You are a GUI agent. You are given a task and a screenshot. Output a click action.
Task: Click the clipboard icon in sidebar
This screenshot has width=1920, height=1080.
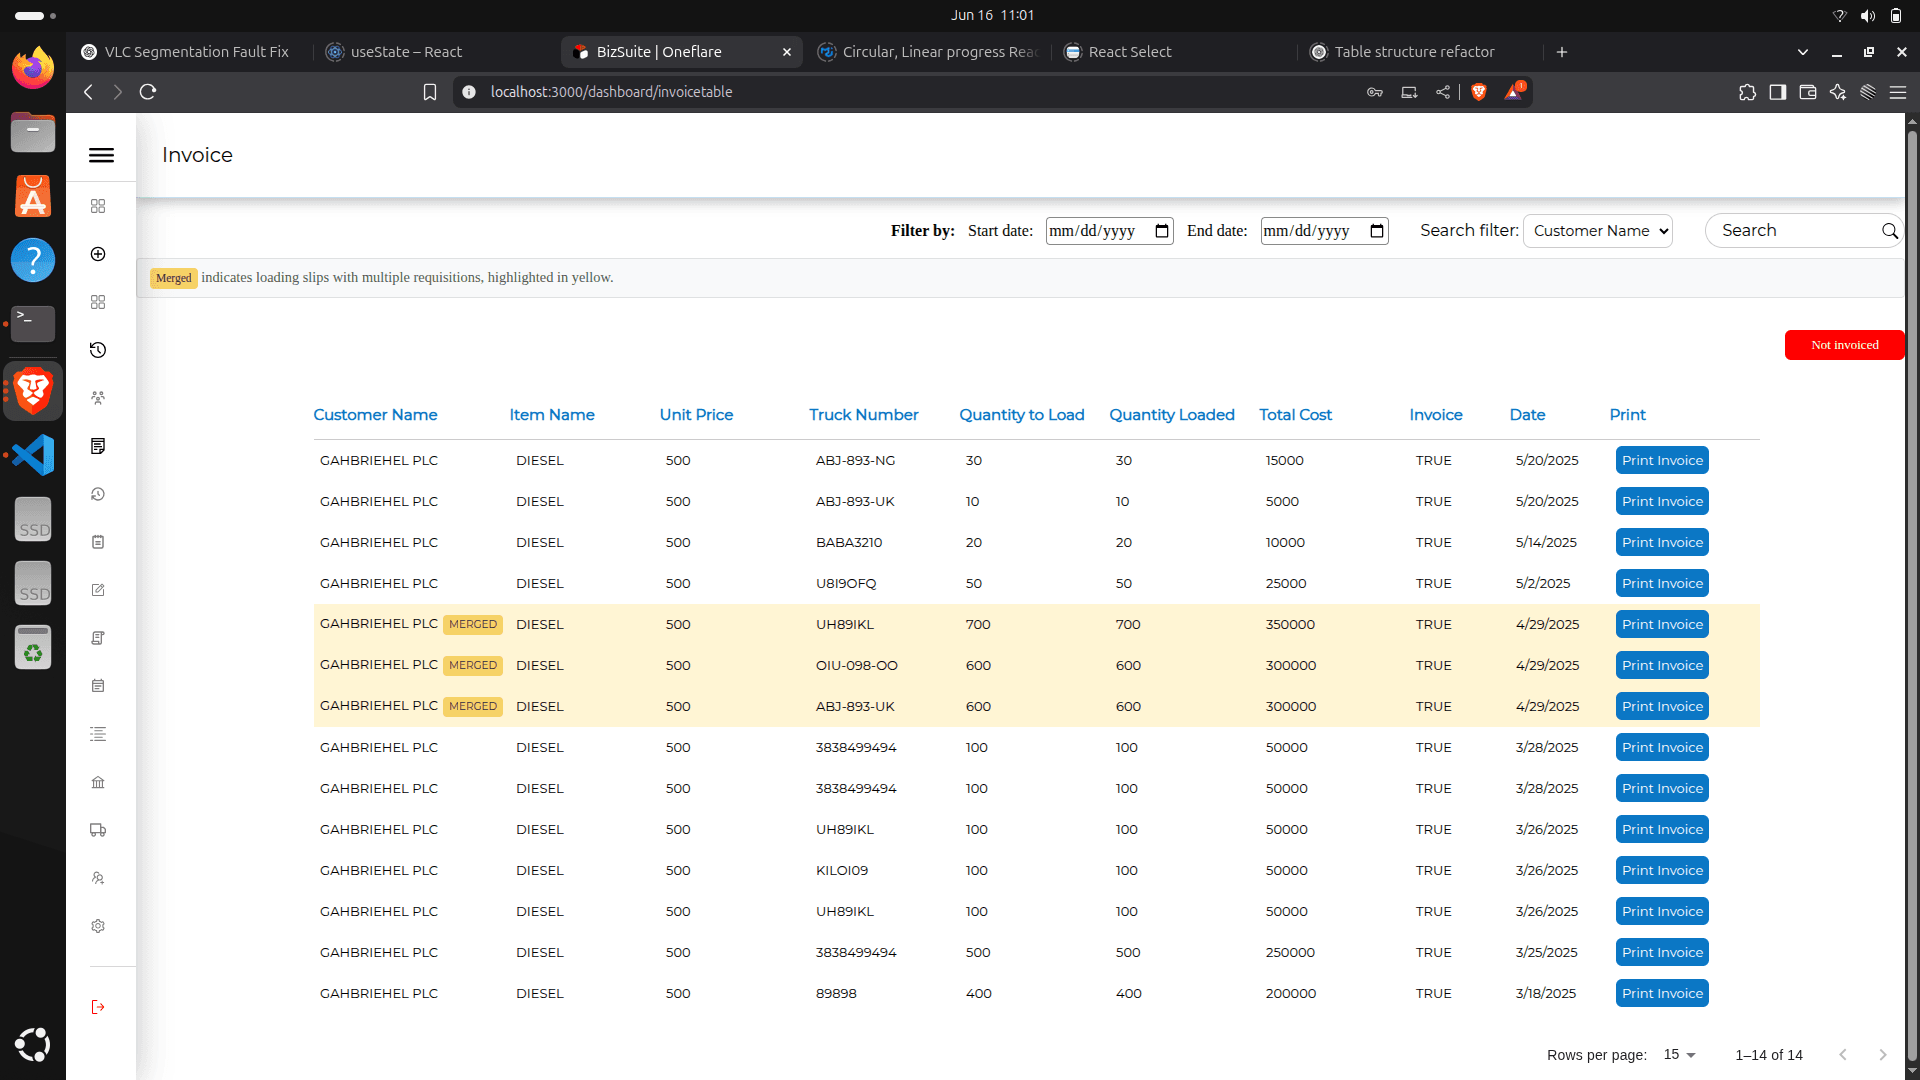pos(97,542)
